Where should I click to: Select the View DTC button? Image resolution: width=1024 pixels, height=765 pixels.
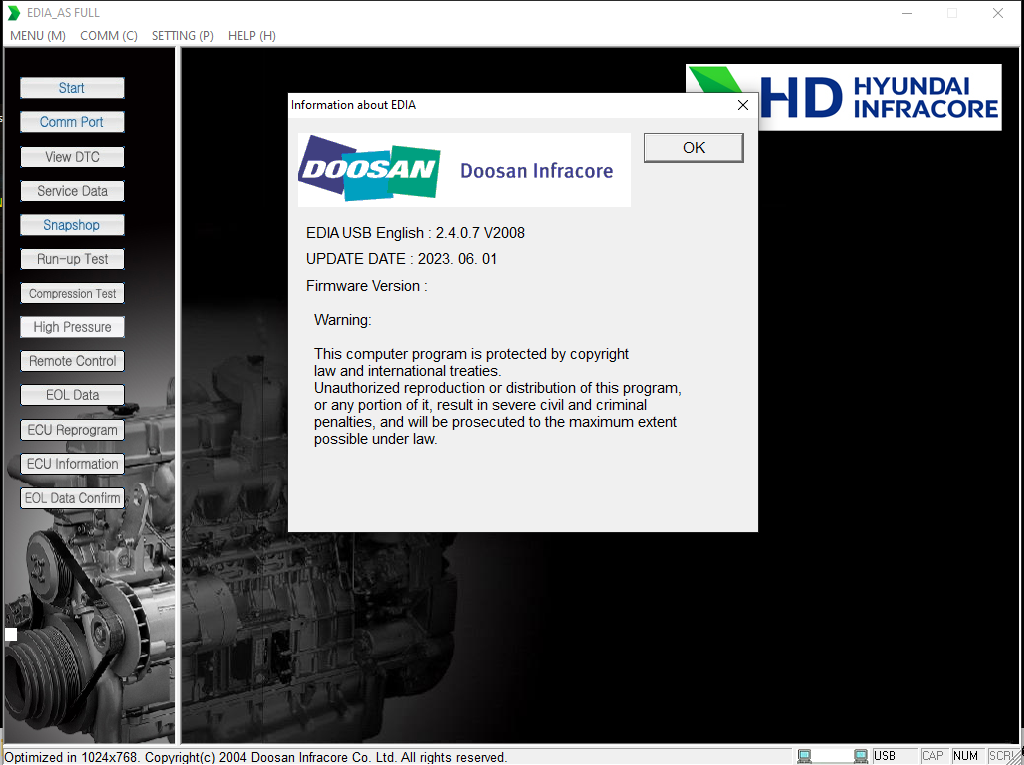[72, 157]
